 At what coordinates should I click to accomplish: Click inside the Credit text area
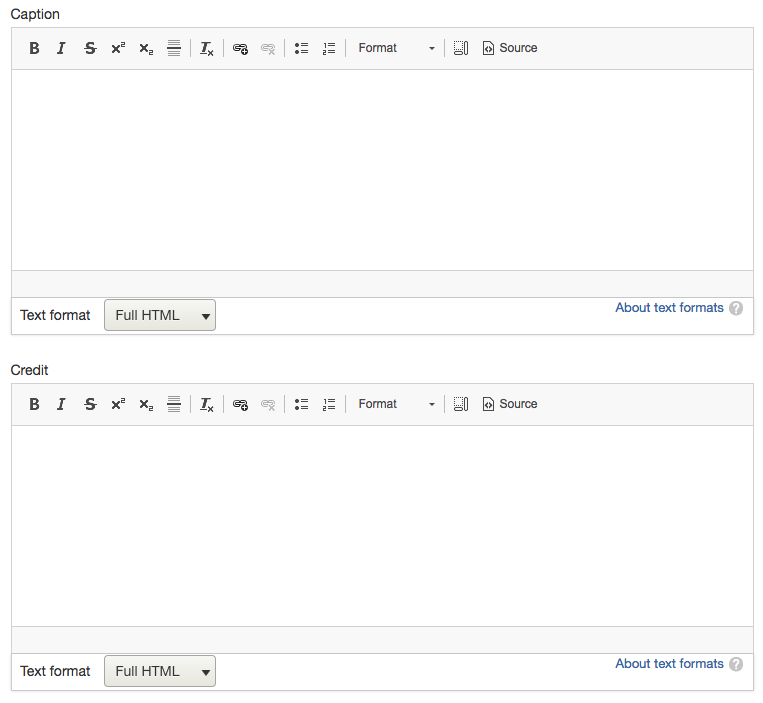click(x=382, y=525)
